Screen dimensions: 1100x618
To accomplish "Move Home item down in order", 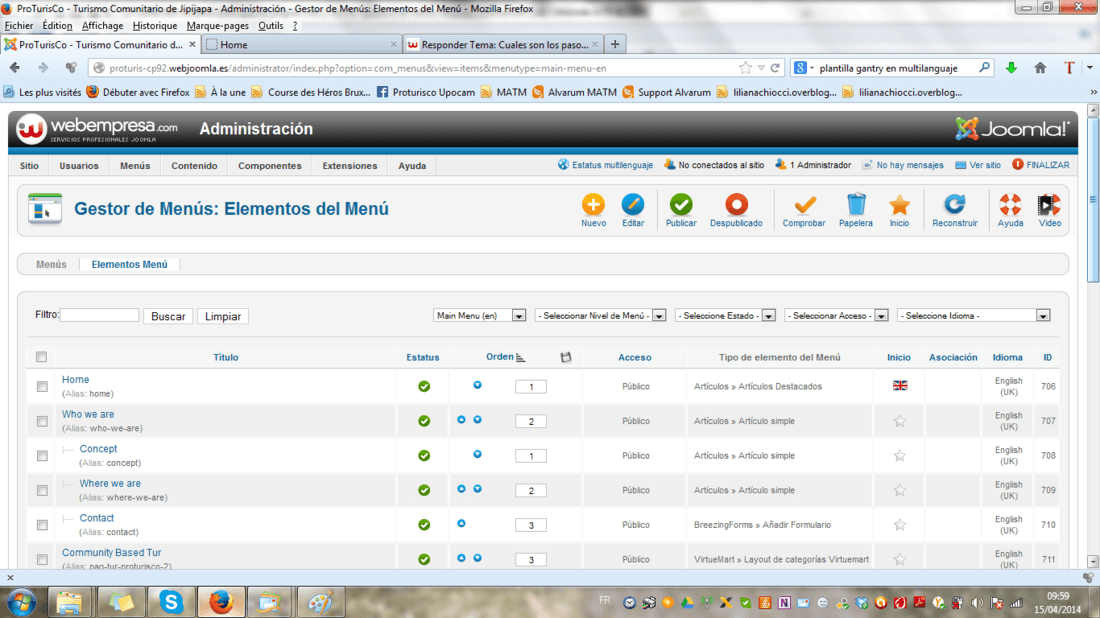I will [x=477, y=385].
